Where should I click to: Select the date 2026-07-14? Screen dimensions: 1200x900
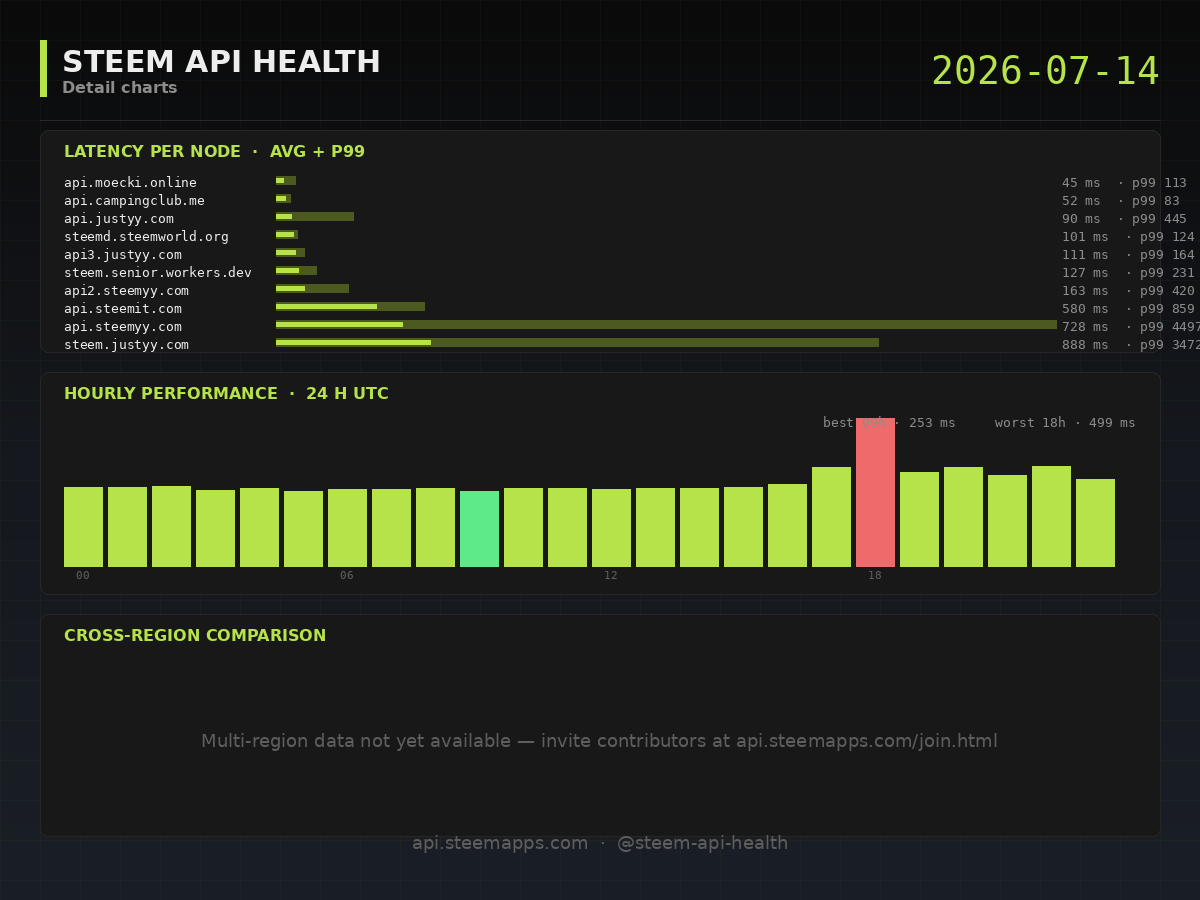(1045, 72)
